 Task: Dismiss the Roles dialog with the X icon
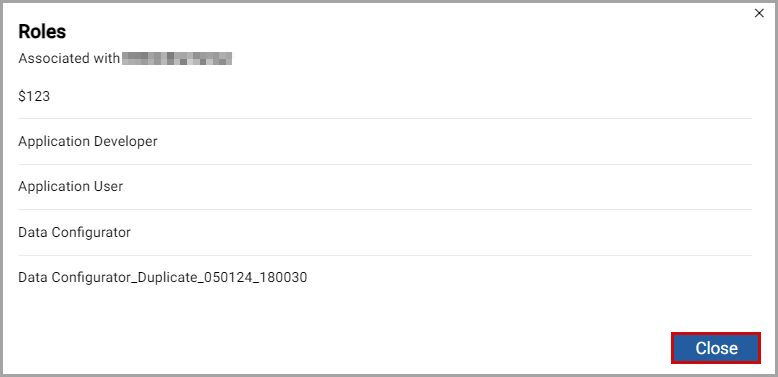pos(759,13)
